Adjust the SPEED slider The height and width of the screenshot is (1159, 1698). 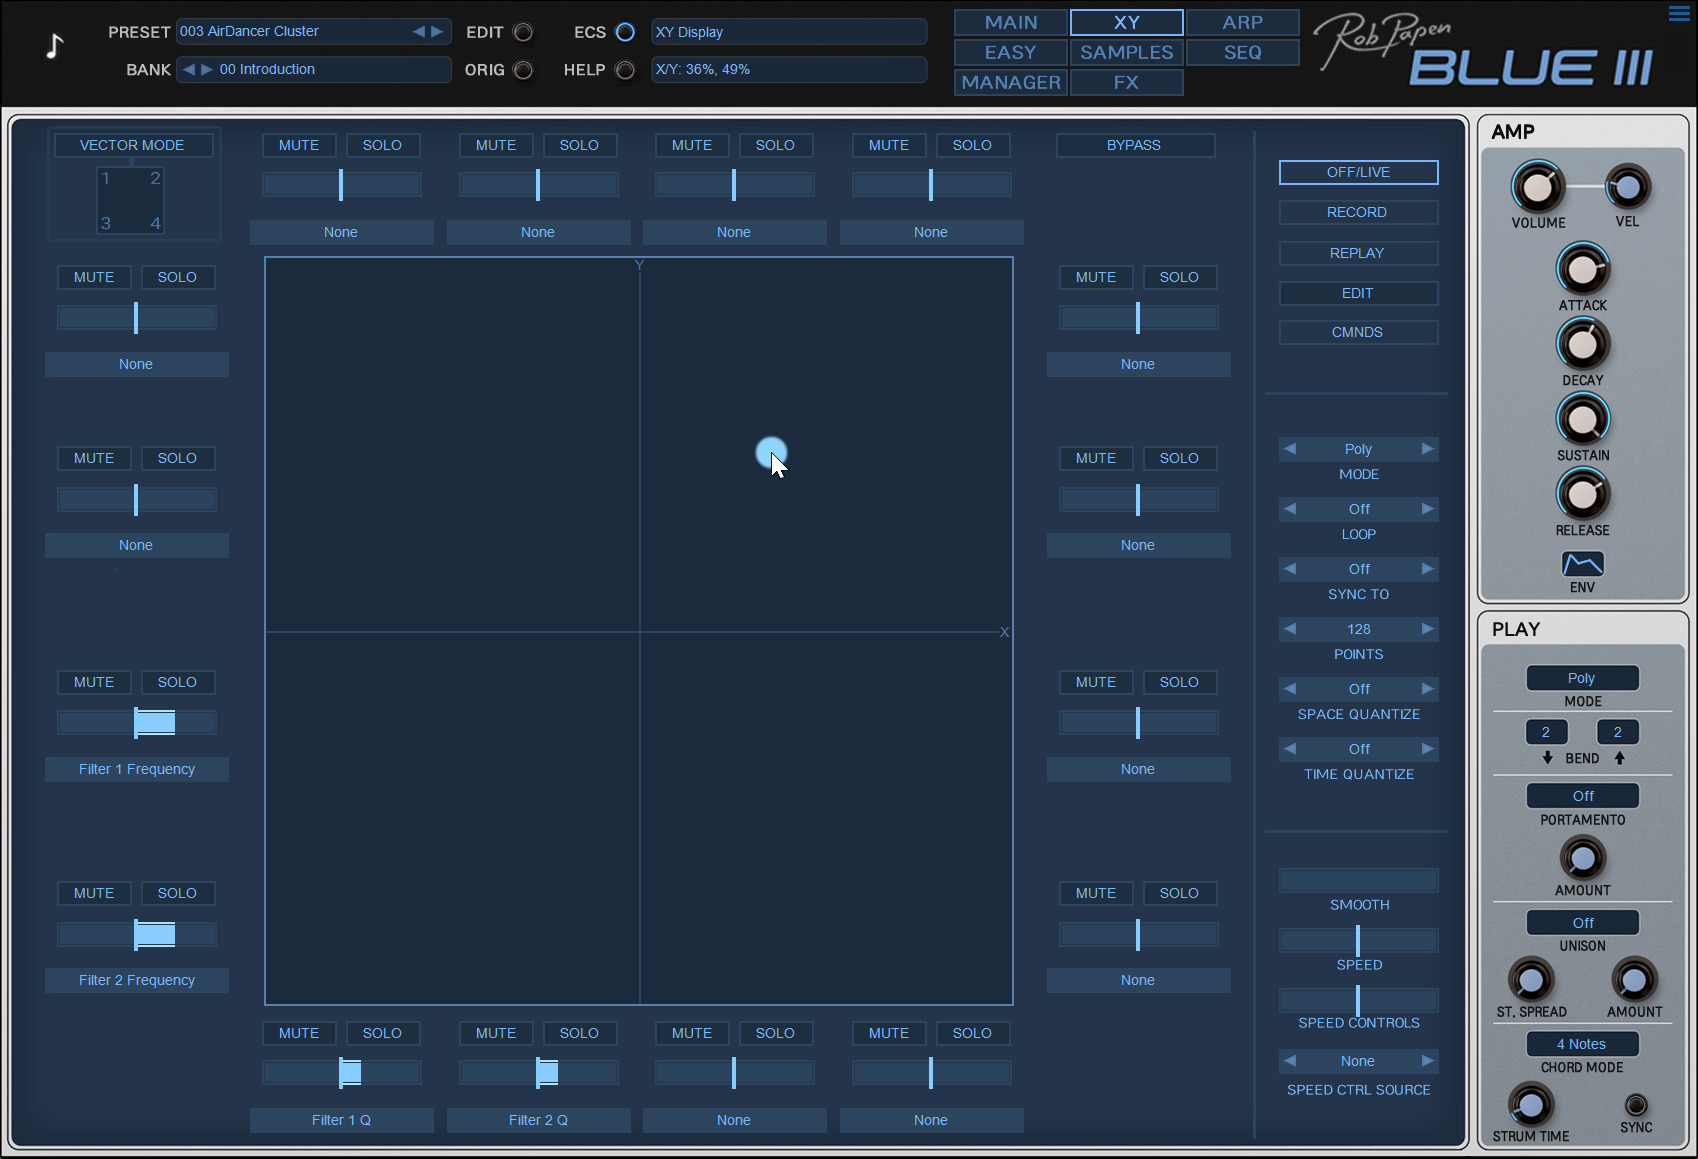pos(1358,941)
